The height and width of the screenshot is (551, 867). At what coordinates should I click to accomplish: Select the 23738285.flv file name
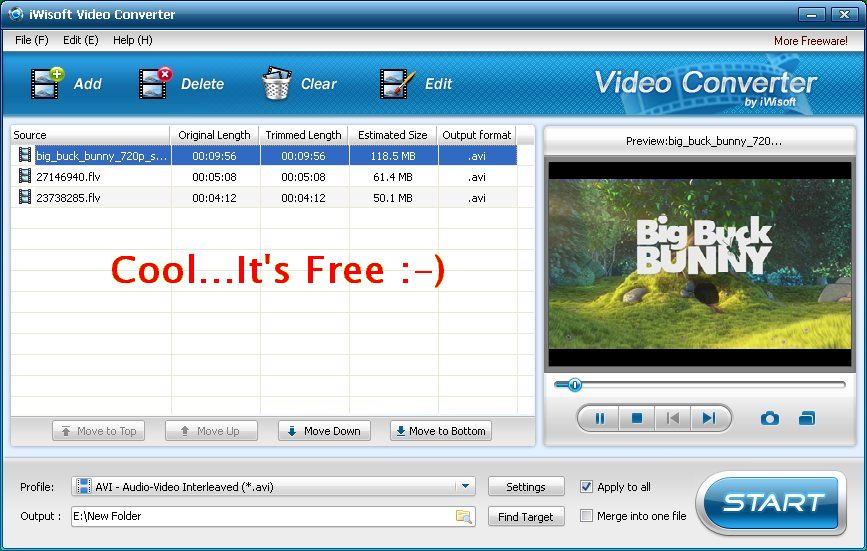68,197
